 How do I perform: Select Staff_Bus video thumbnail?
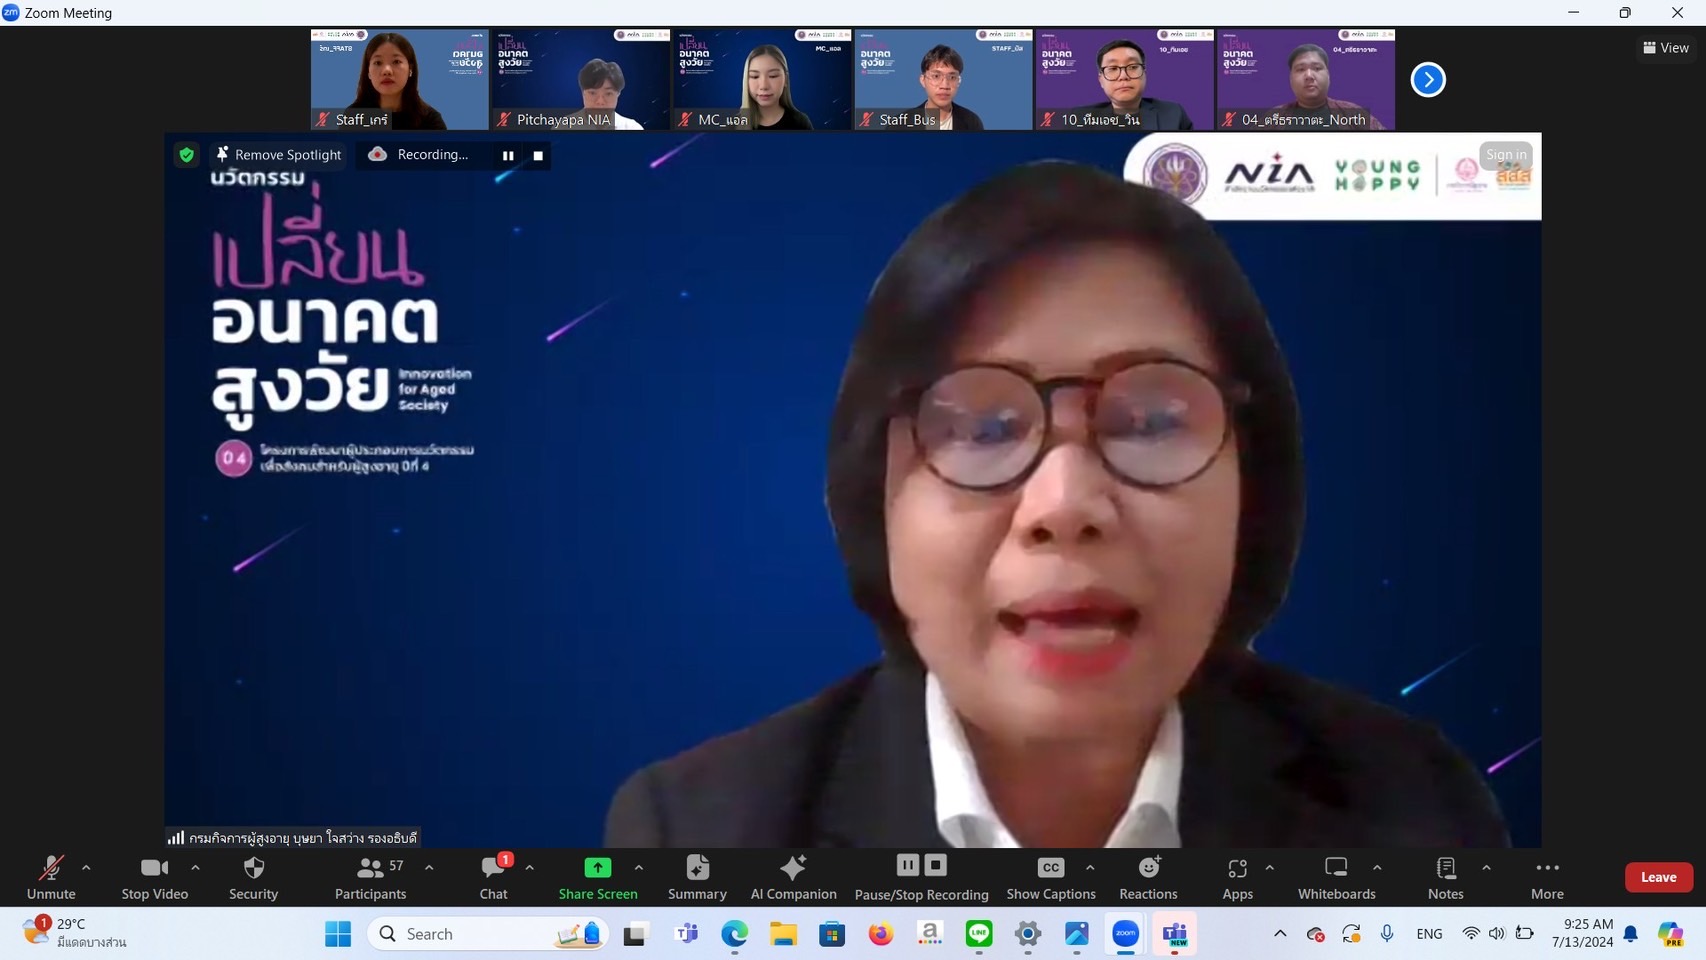tap(943, 79)
